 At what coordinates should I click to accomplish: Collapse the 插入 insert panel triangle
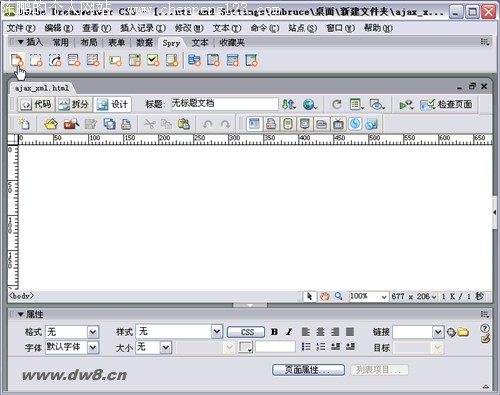click(x=21, y=42)
